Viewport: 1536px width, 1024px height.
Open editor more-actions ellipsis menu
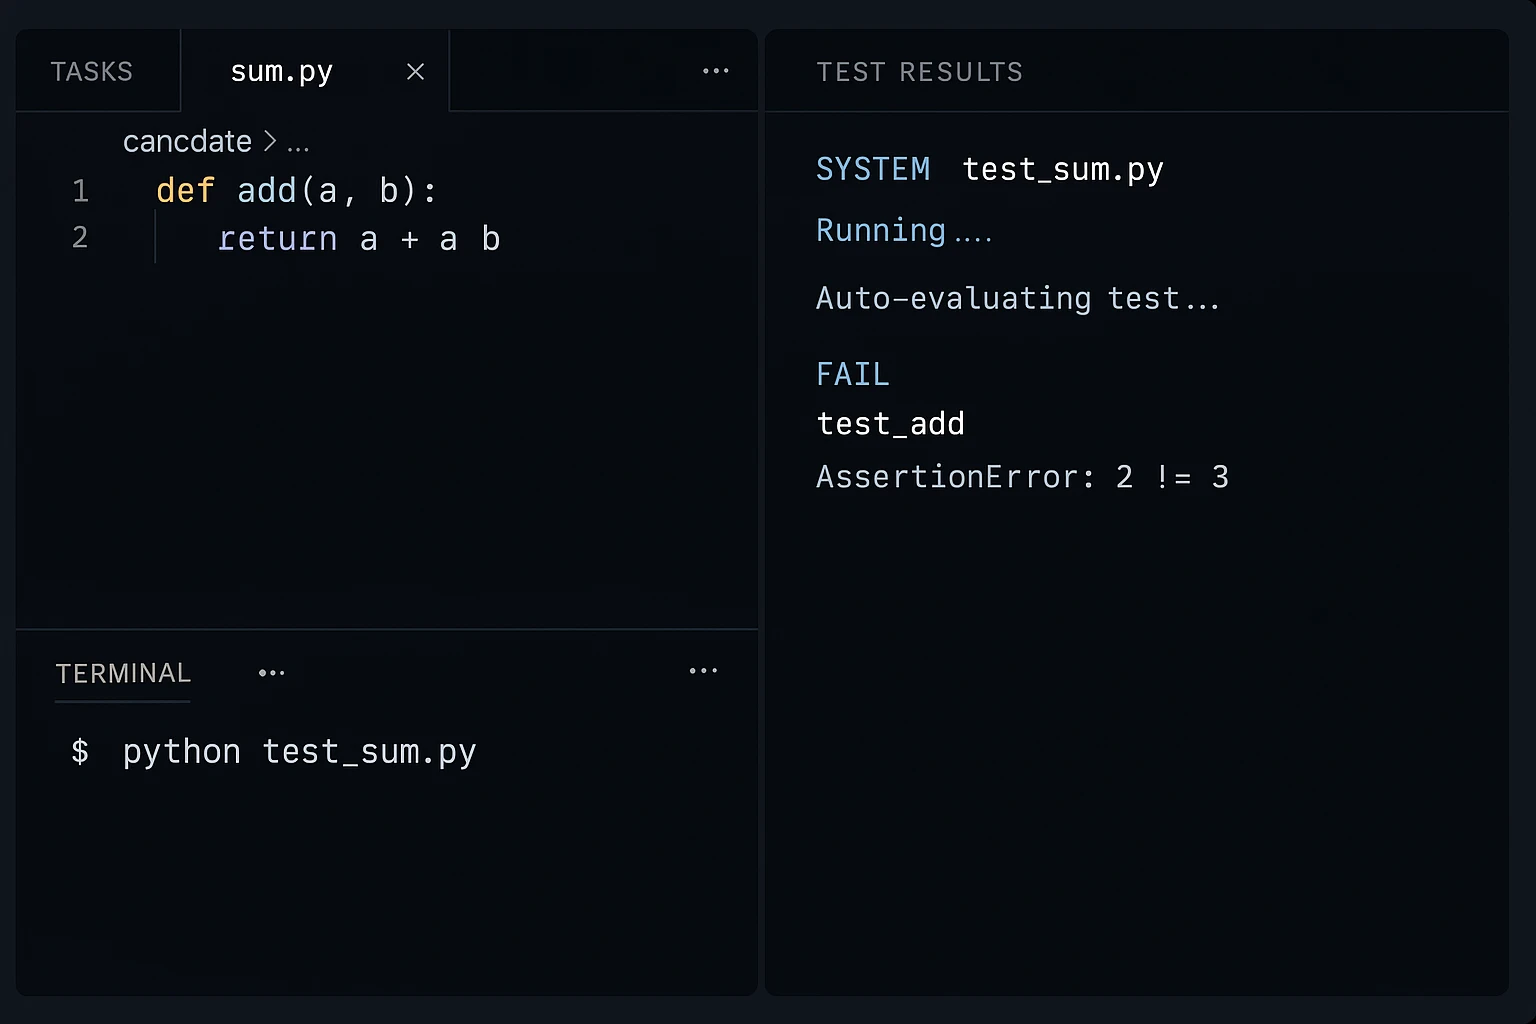tap(715, 71)
